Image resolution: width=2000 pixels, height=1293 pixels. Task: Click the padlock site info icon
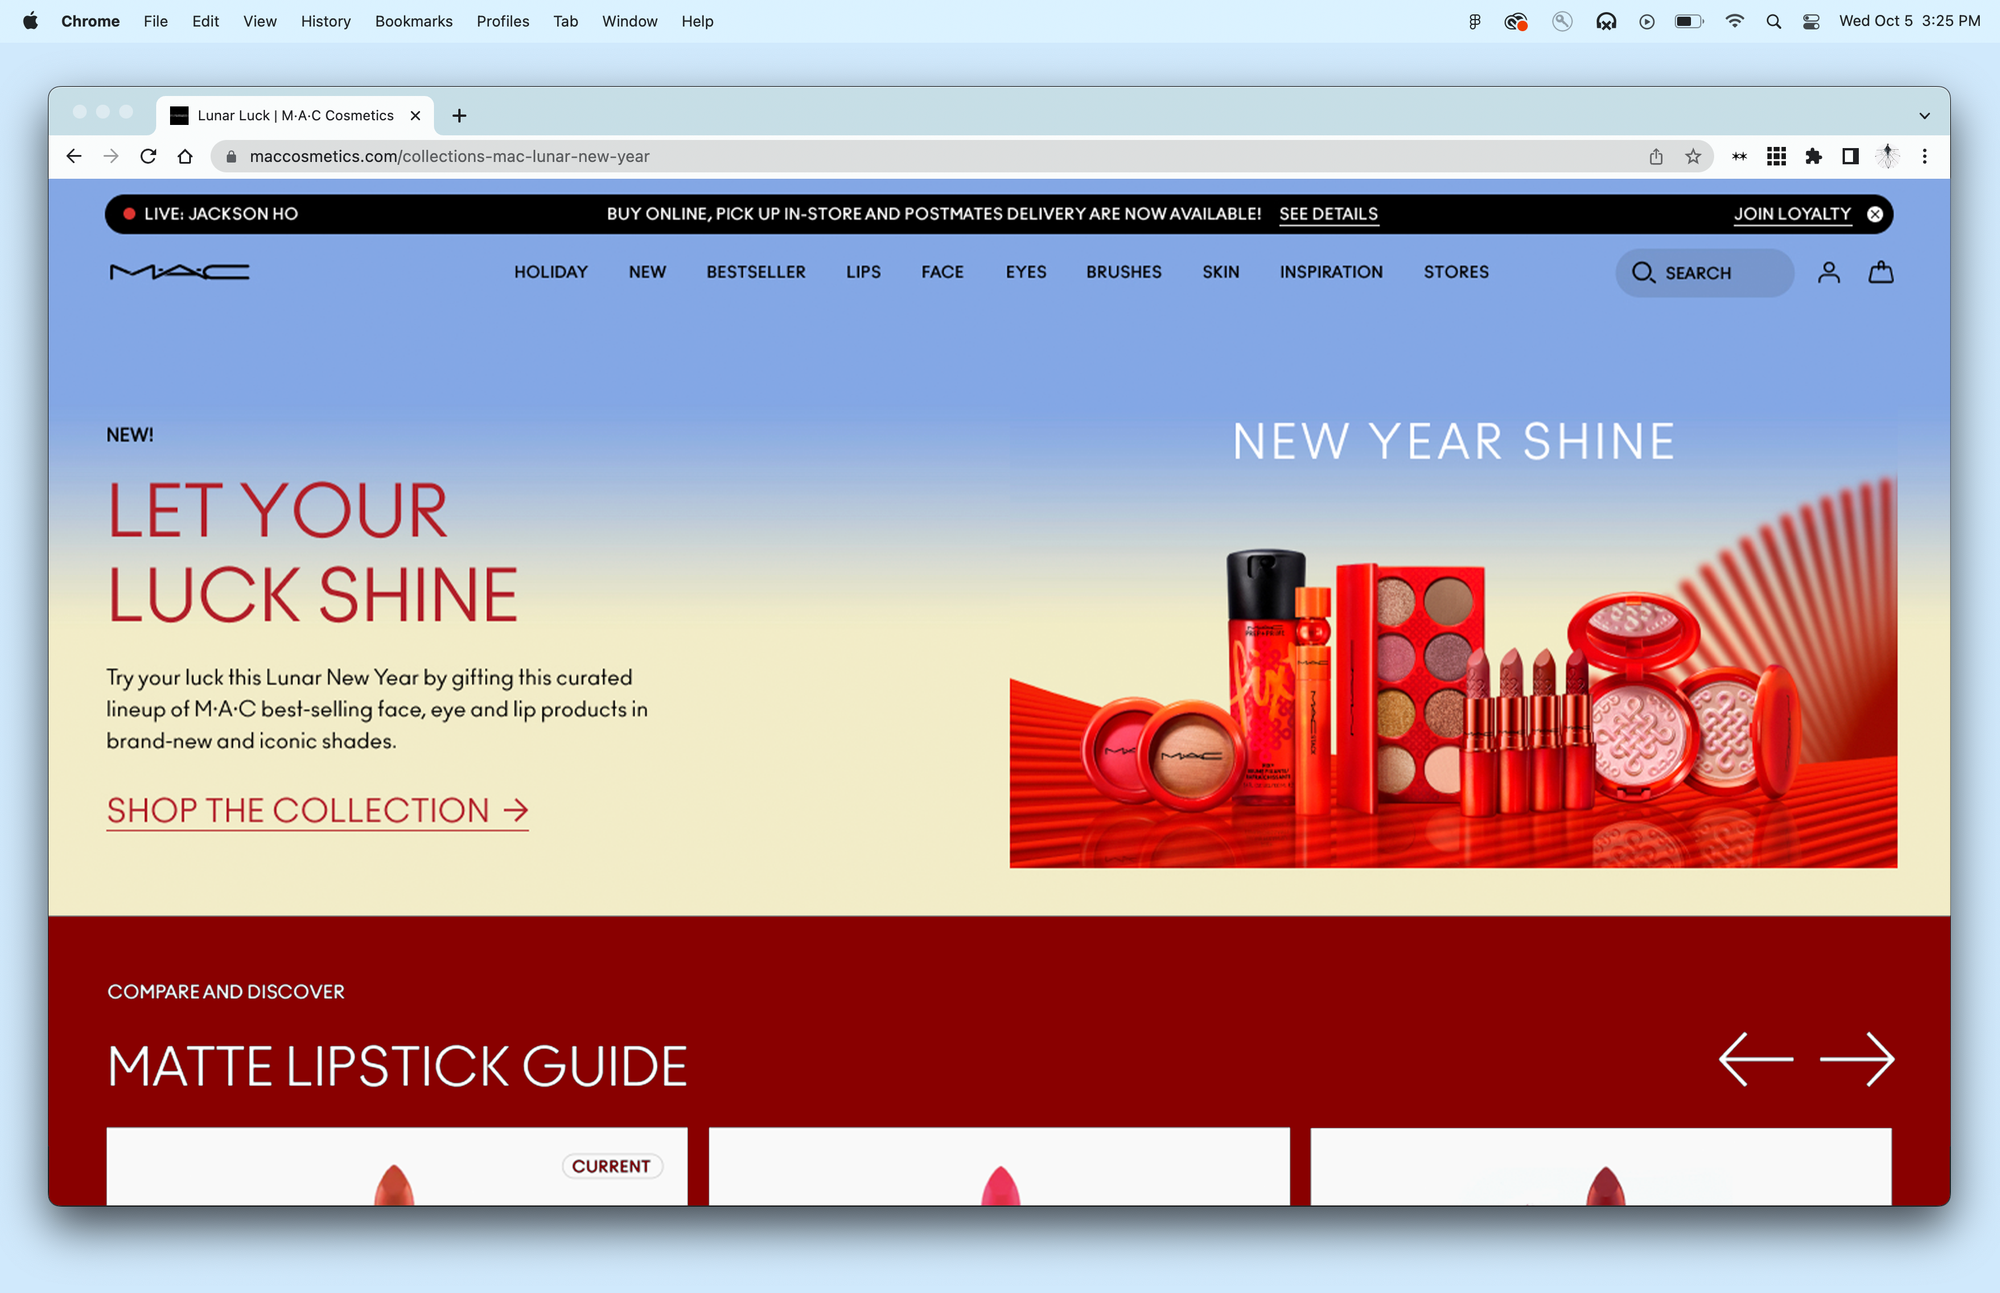coord(231,156)
